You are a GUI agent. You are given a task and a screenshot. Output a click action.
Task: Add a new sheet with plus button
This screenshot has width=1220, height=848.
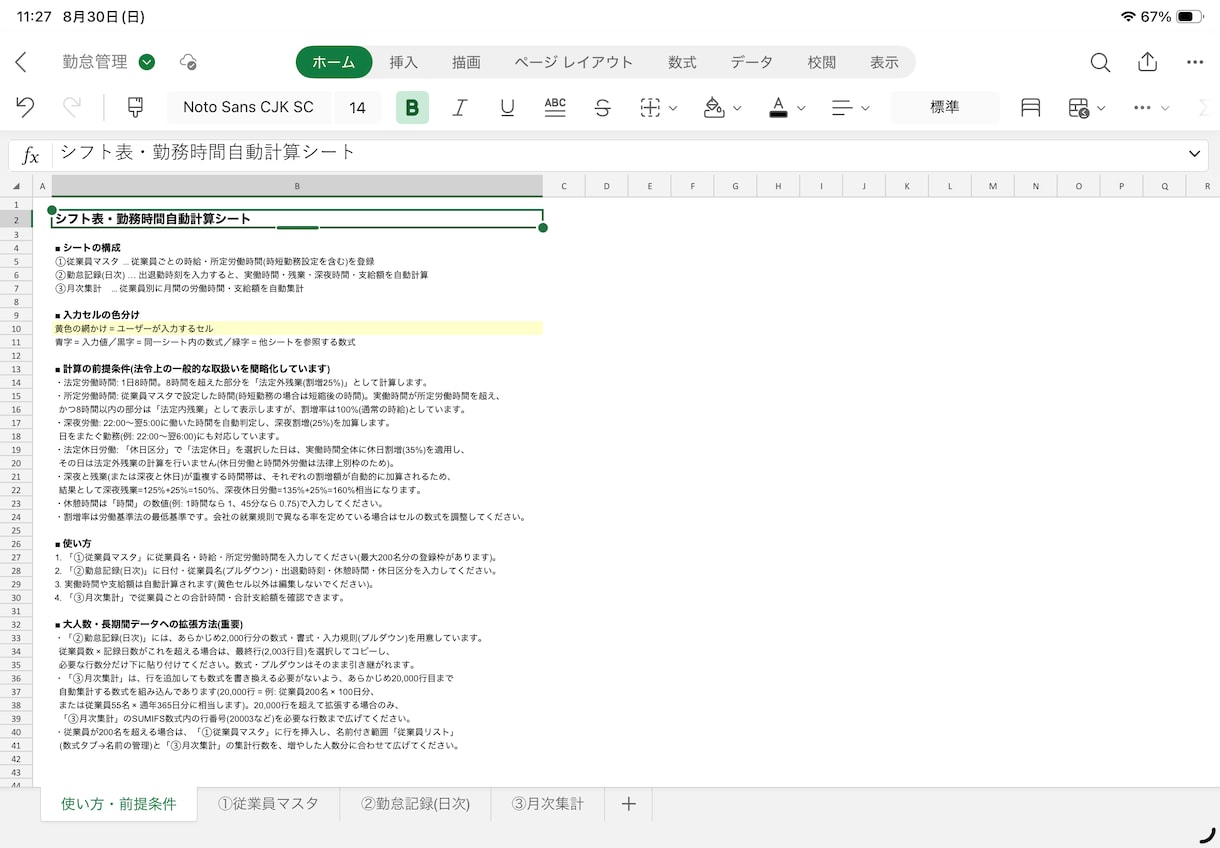coord(628,804)
